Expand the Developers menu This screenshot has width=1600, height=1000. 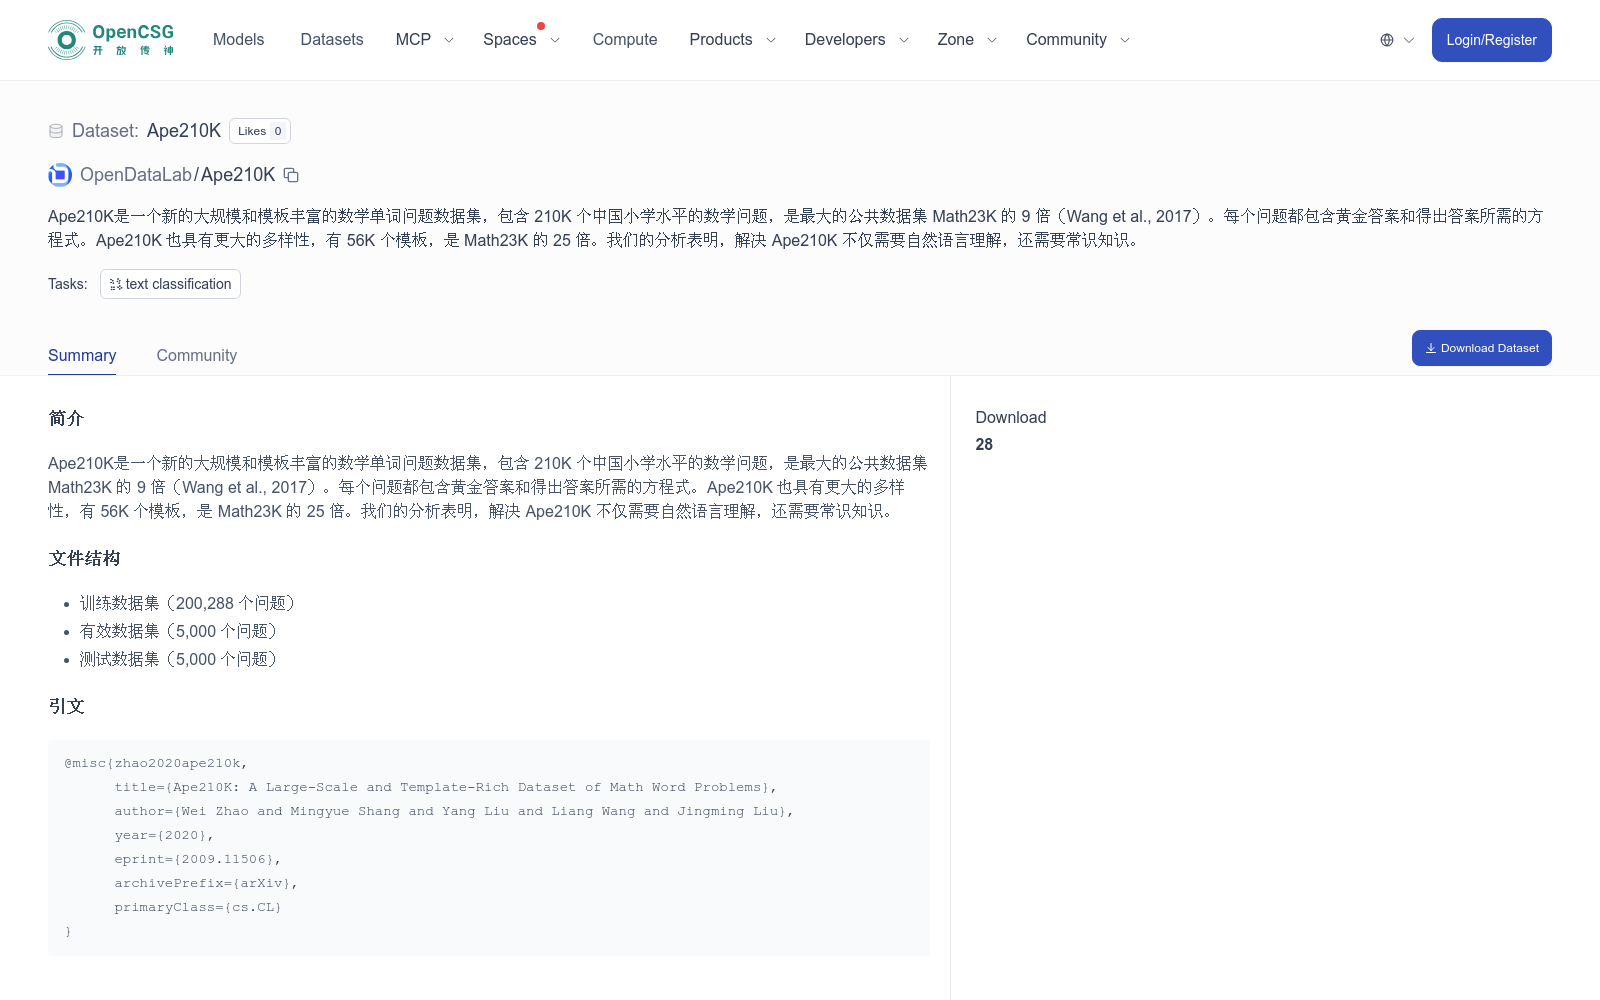point(857,40)
